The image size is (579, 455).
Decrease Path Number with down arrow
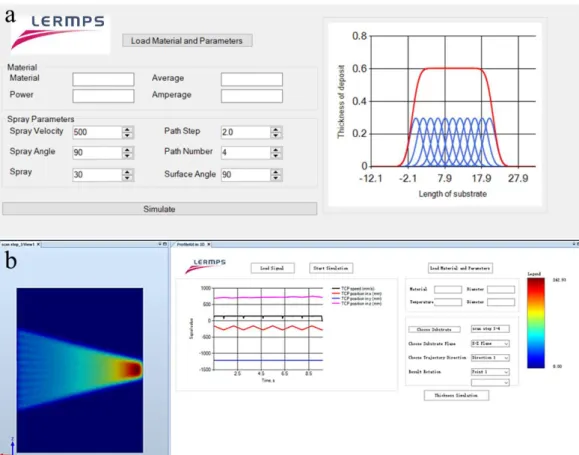(276, 156)
